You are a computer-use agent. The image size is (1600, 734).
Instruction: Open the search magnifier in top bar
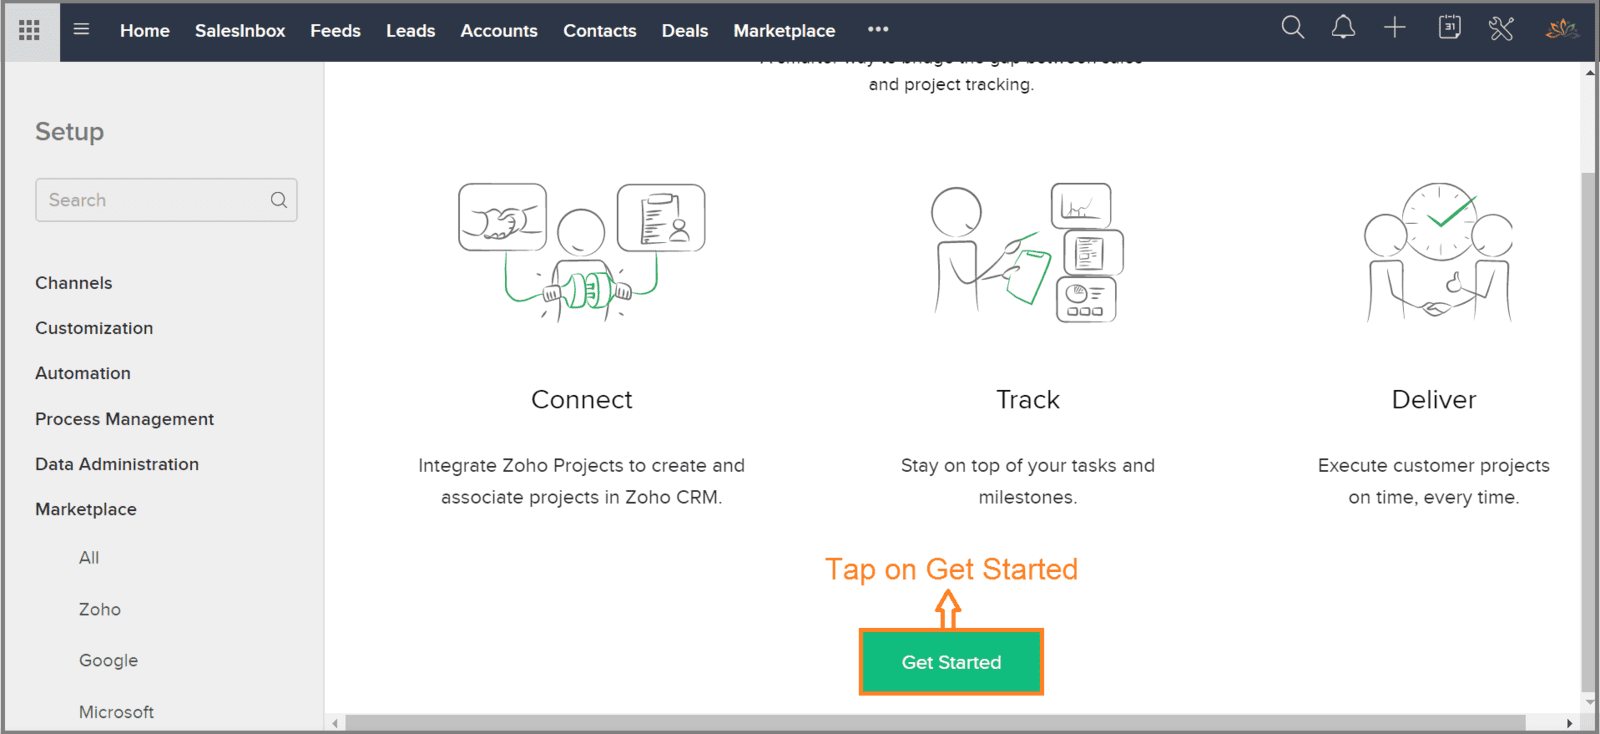tap(1293, 28)
